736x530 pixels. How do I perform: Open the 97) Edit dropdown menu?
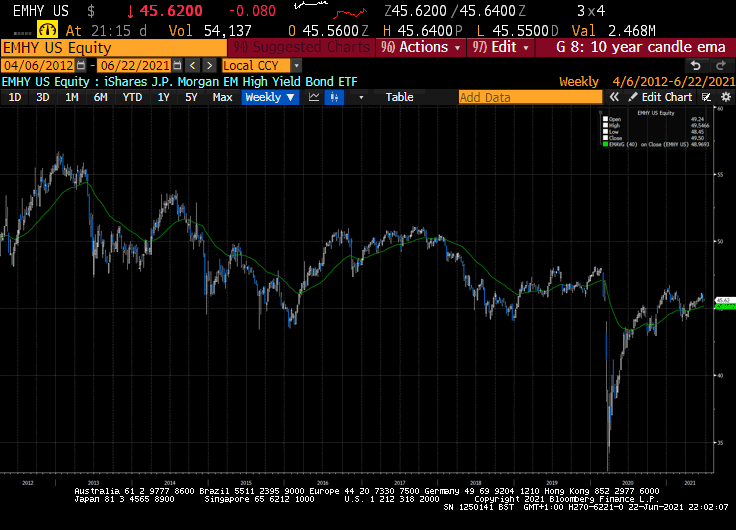(x=501, y=47)
